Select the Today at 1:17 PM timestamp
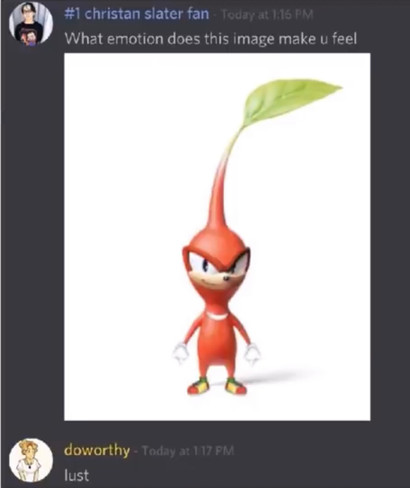Image resolution: width=410 pixels, height=488 pixels. click(188, 451)
